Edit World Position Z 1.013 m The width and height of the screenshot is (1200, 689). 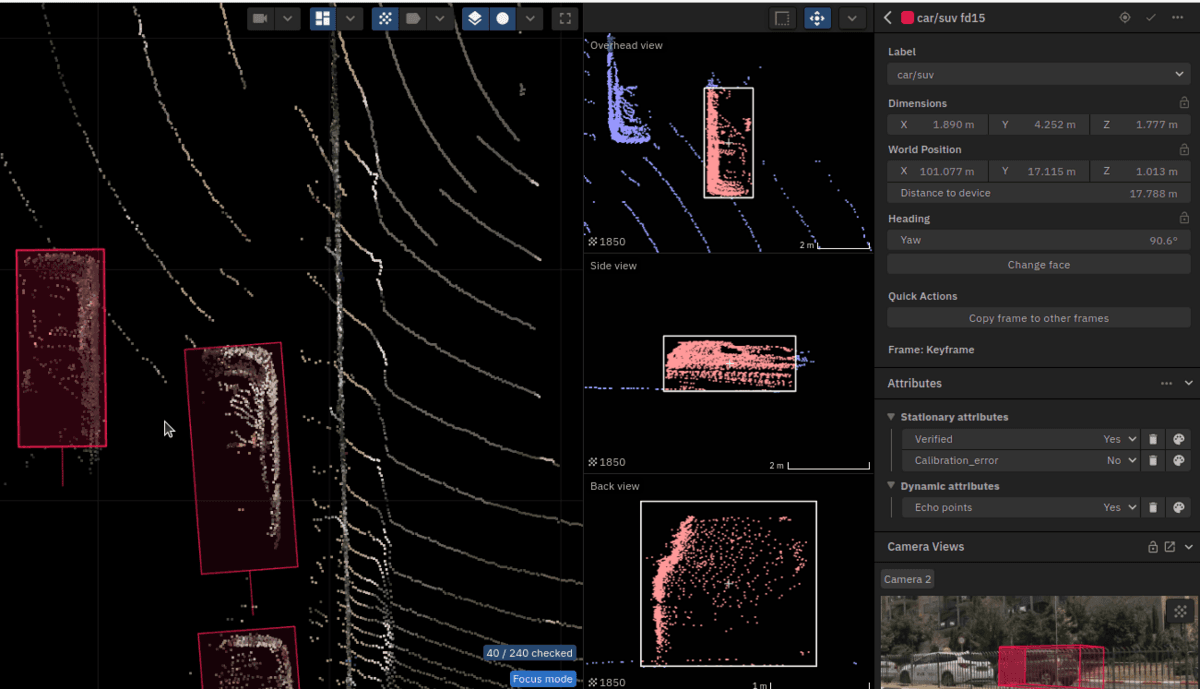tap(1140, 171)
